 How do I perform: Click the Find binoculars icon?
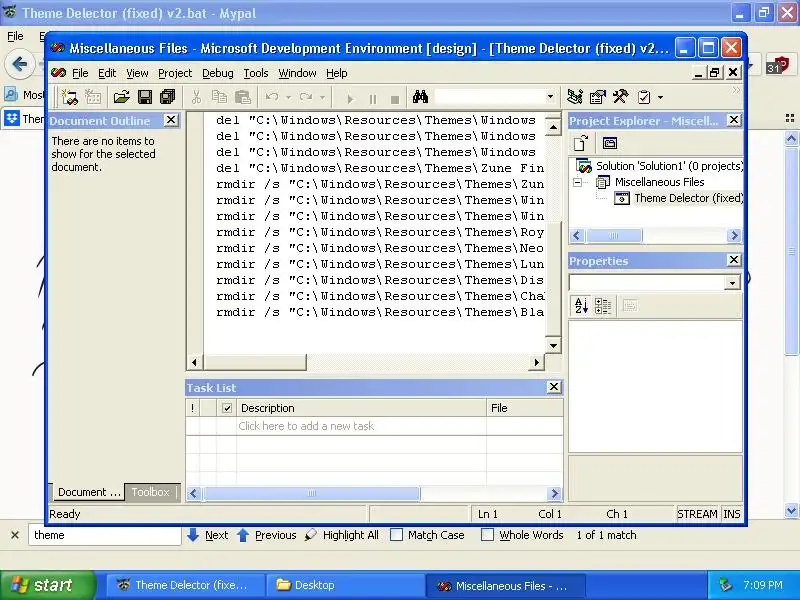tap(420, 96)
